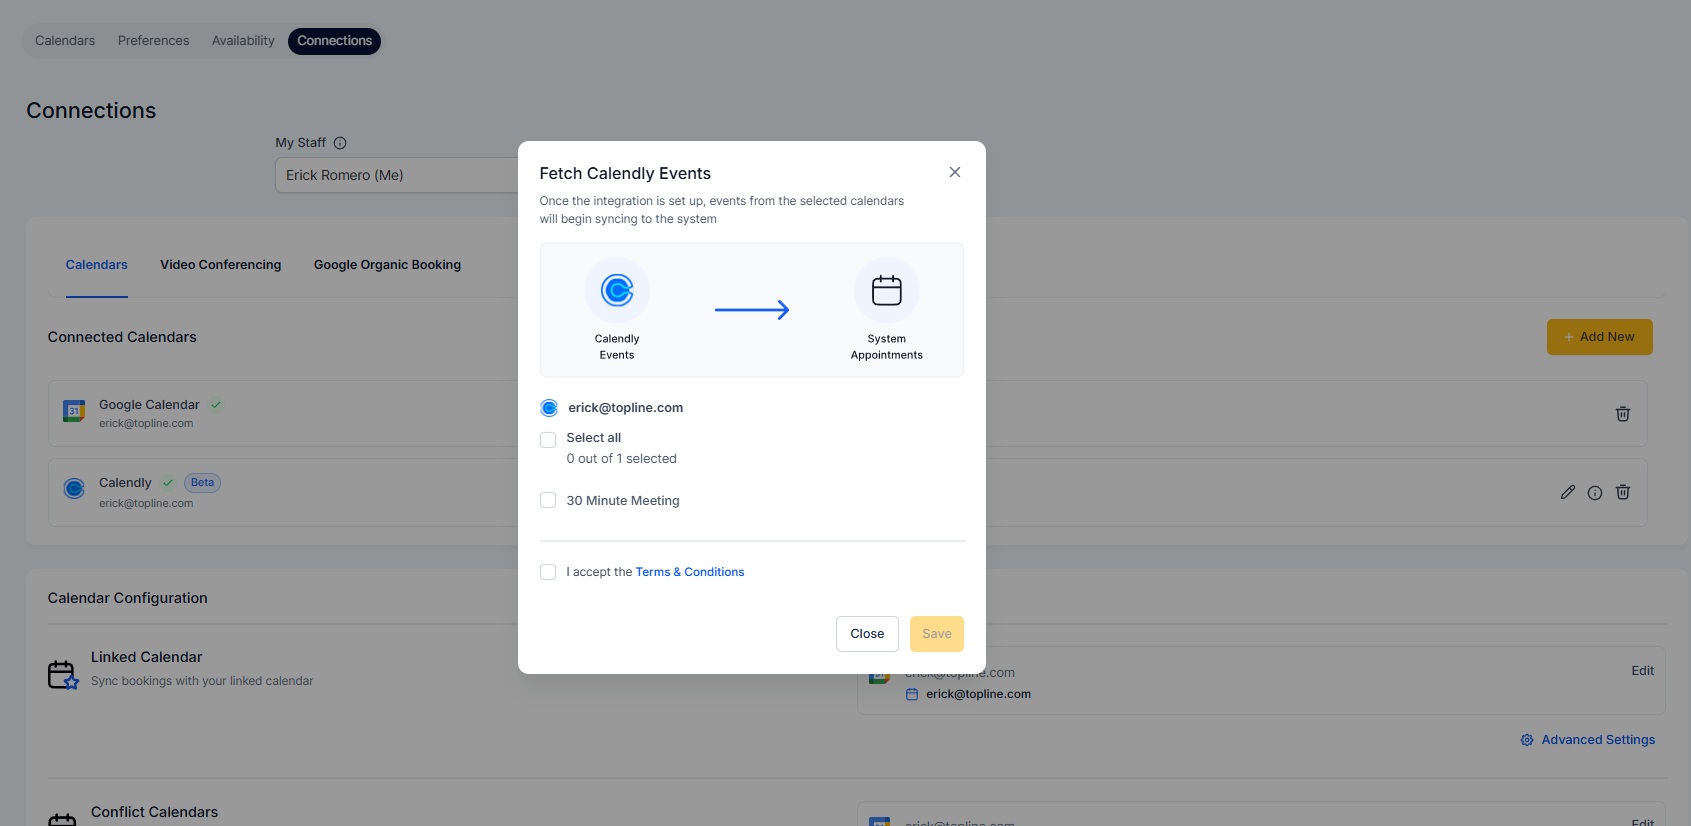Open the Availability tab

243,41
